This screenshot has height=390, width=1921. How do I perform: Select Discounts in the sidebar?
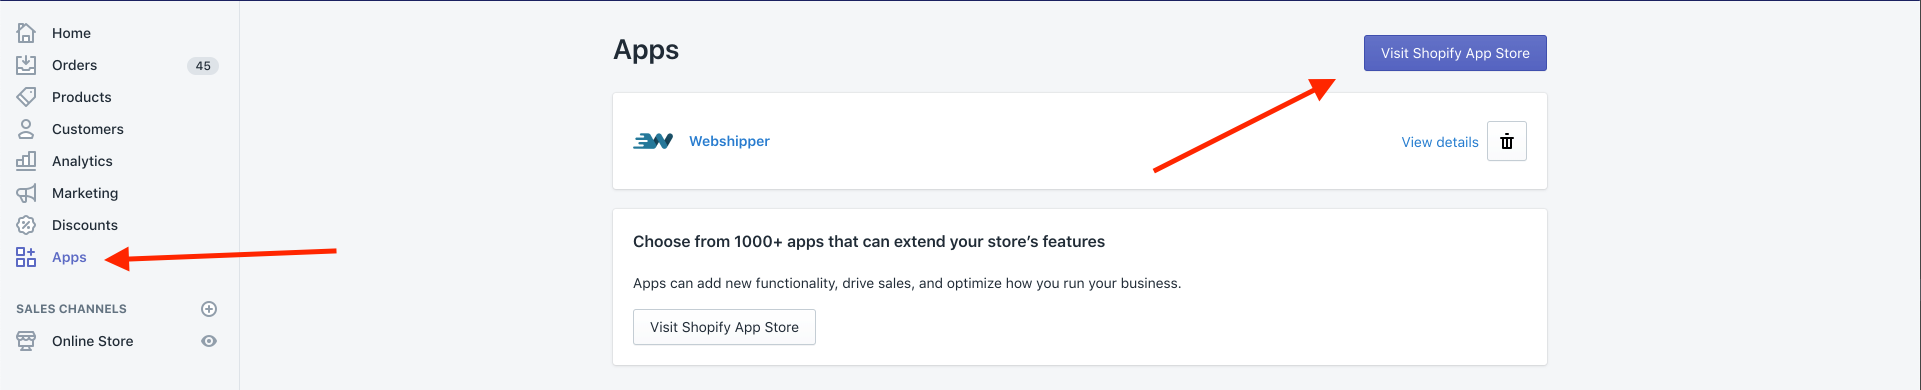click(85, 225)
